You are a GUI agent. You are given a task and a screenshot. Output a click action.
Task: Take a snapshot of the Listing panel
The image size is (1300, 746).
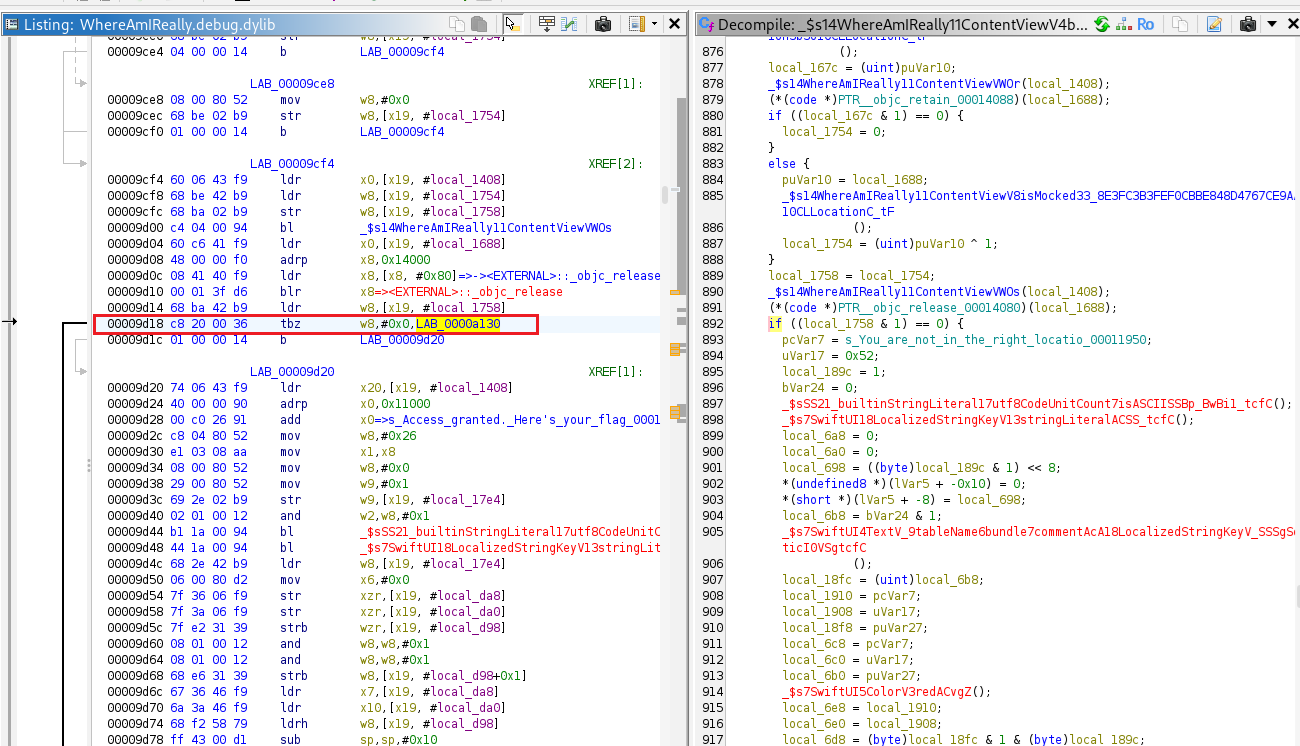[603, 24]
